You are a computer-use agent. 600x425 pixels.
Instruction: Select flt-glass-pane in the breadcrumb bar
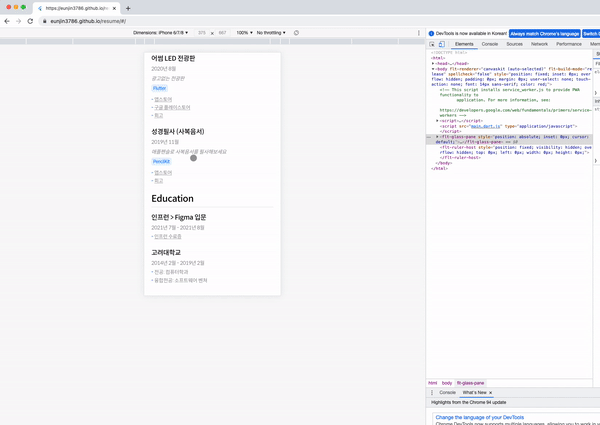470,383
